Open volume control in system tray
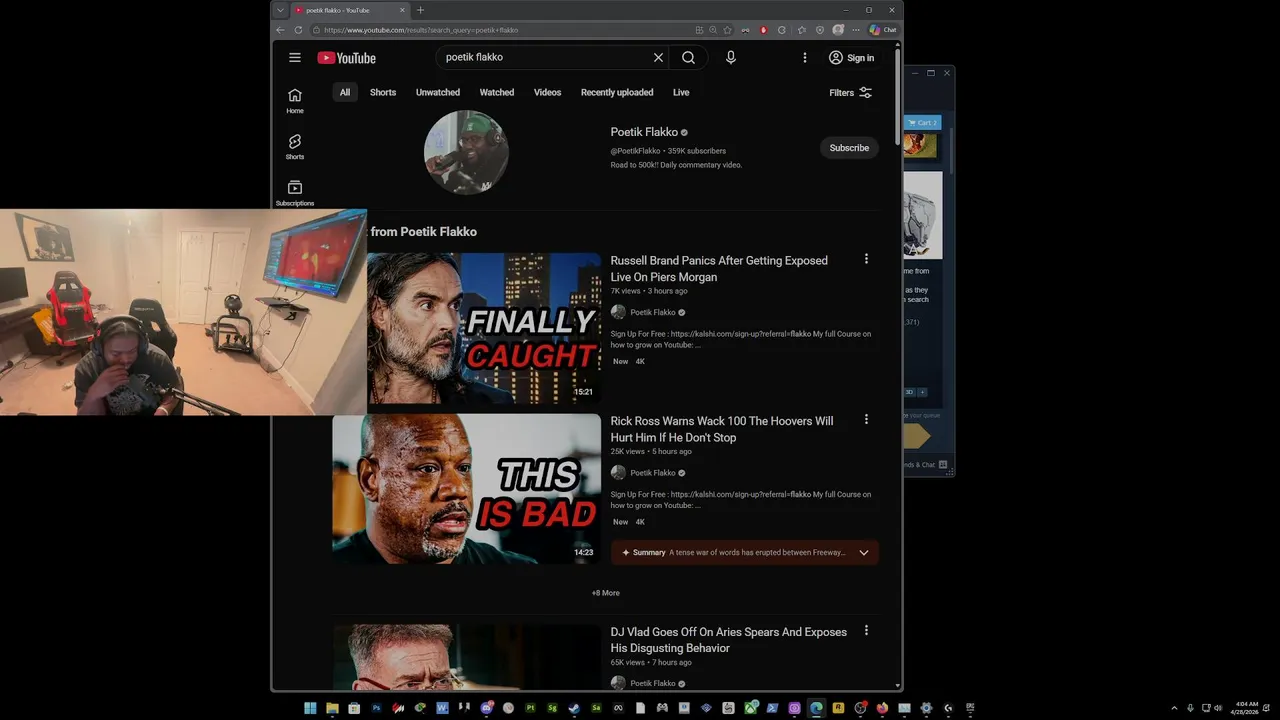Screen dimensions: 1280x720 click(x=1218, y=708)
